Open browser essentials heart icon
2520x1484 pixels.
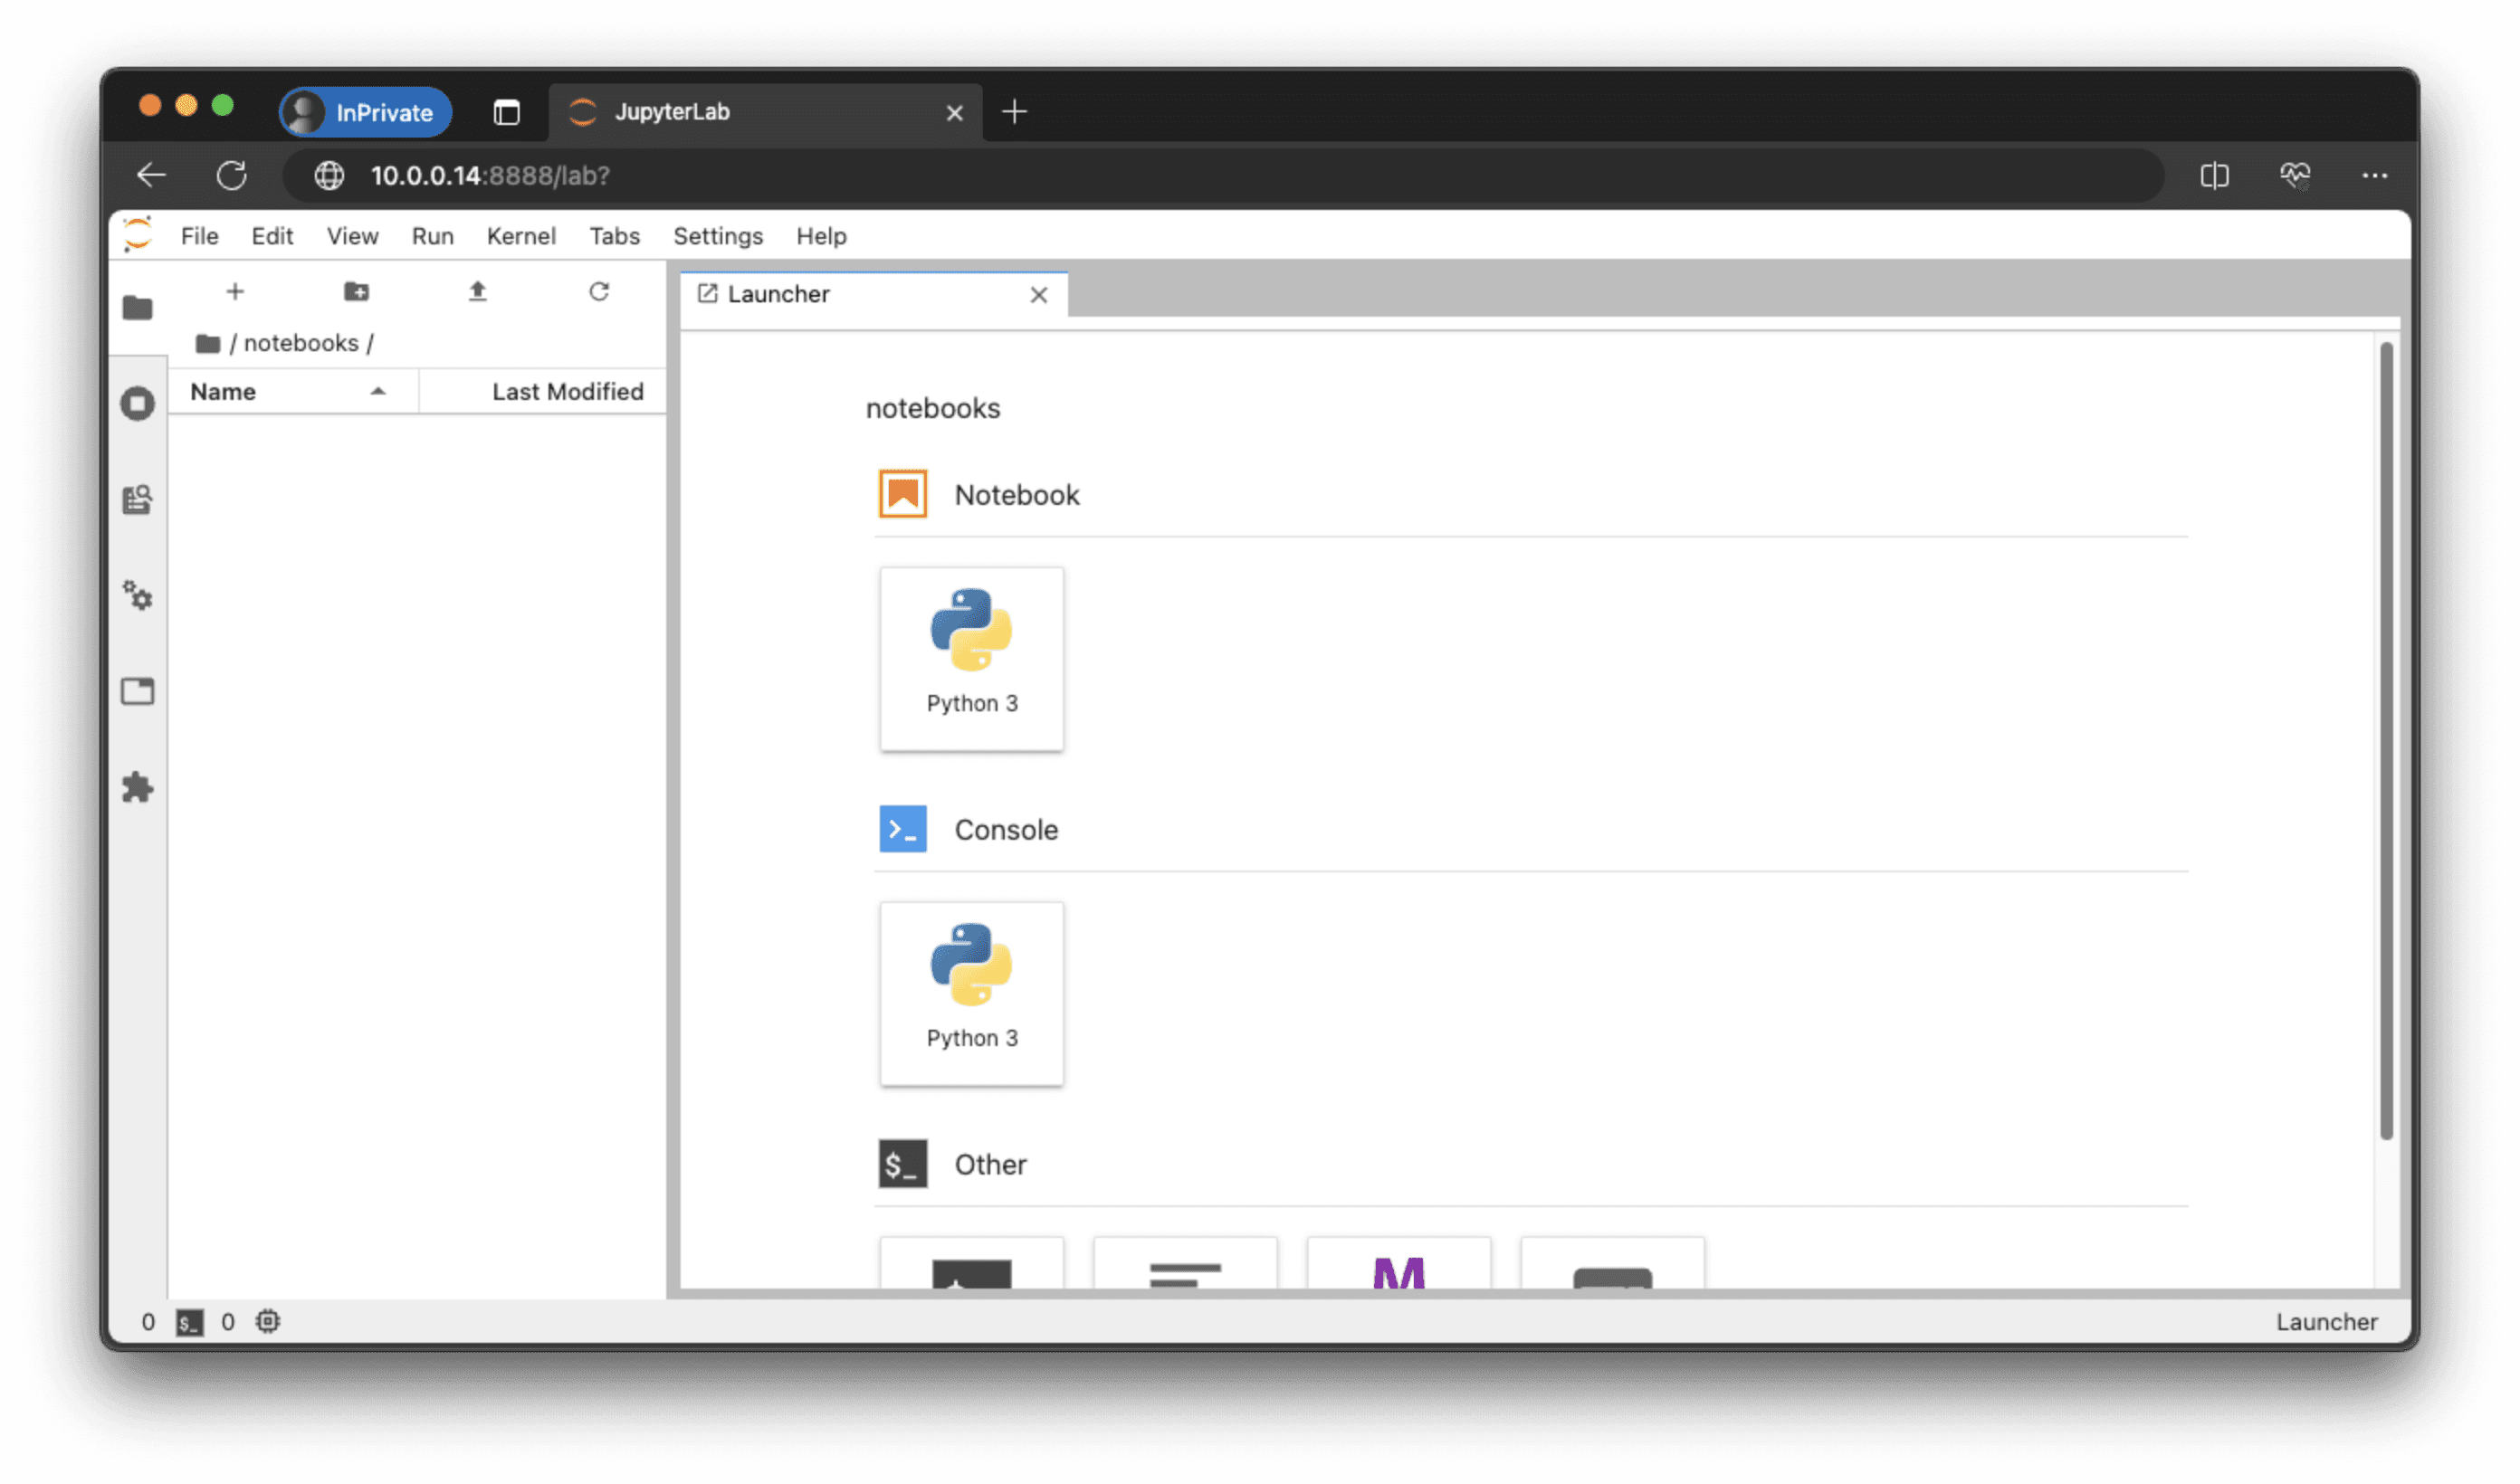pyautogui.click(x=2295, y=175)
